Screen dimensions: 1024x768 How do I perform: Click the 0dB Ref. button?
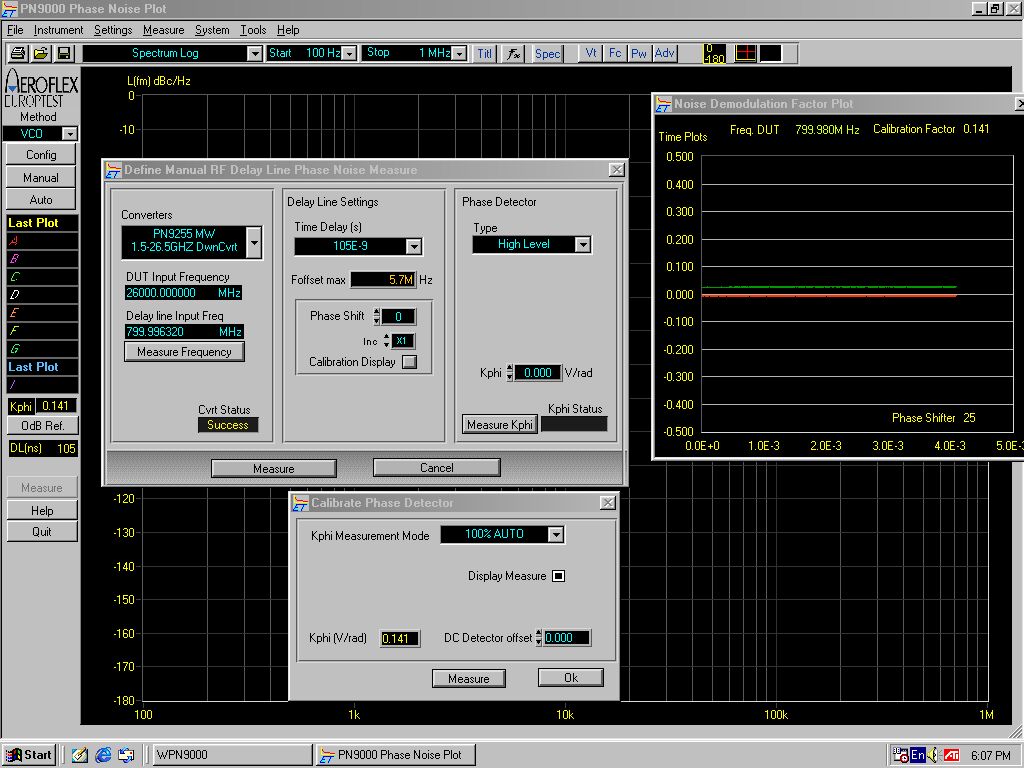point(42,426)
